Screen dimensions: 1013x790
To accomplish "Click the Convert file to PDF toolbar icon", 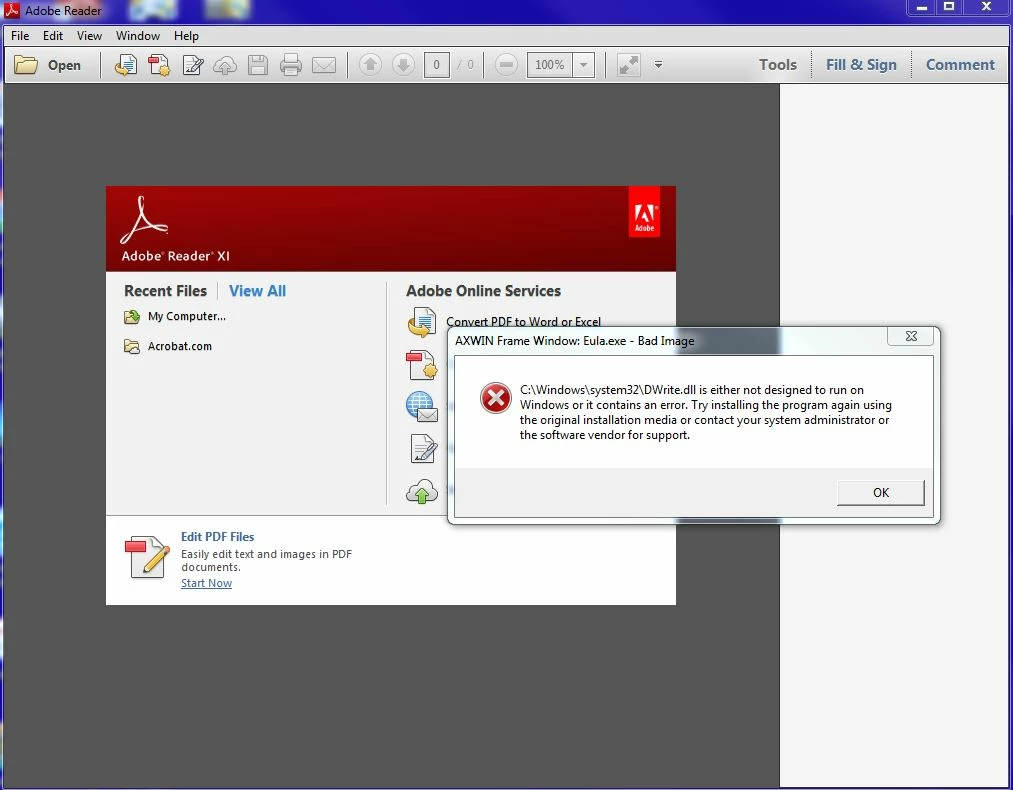I will tap(125, 65).
